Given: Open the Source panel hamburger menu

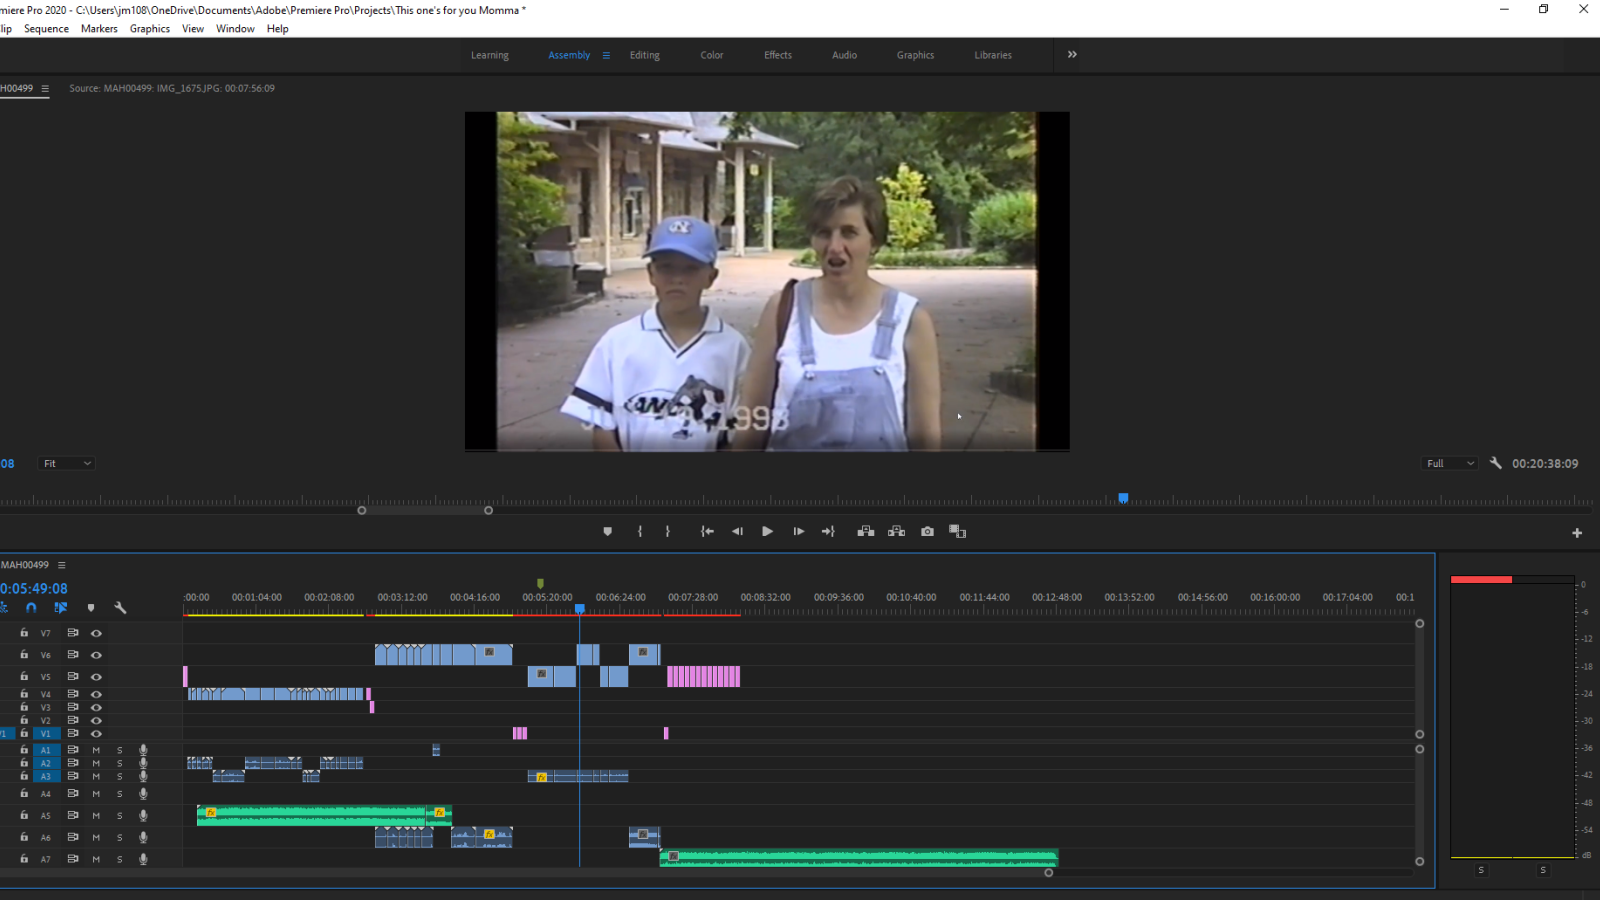Looking at the screenshot, I should [x=45, y=88].
